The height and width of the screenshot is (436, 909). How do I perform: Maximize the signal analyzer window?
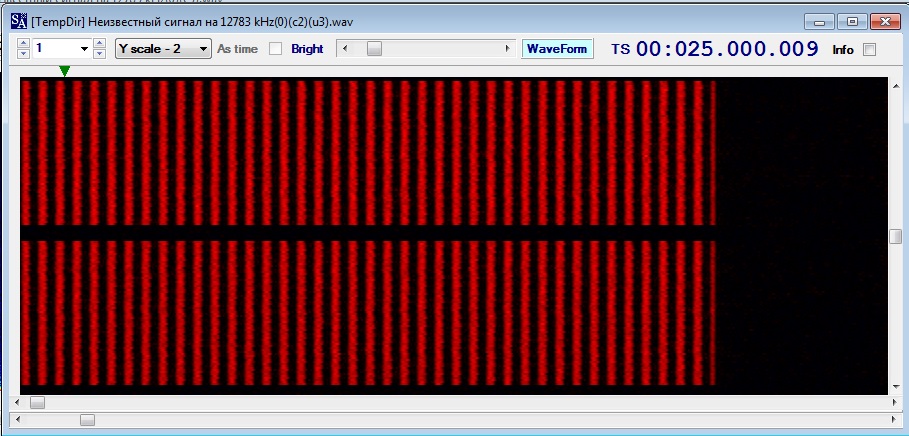pyautogui.click(x=852, y=22)
